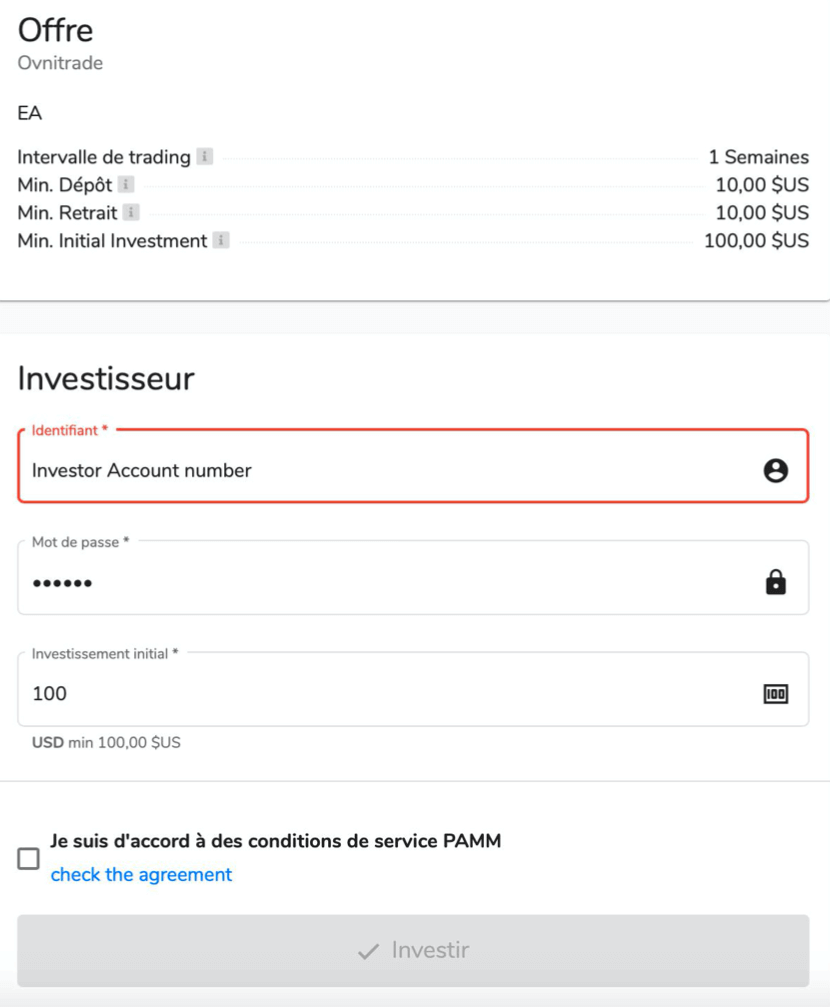The height and width of the screenshot is (1007, 830).
Task: Click the info icon next to Min. Dépôt
Action: tap(125, 185)
